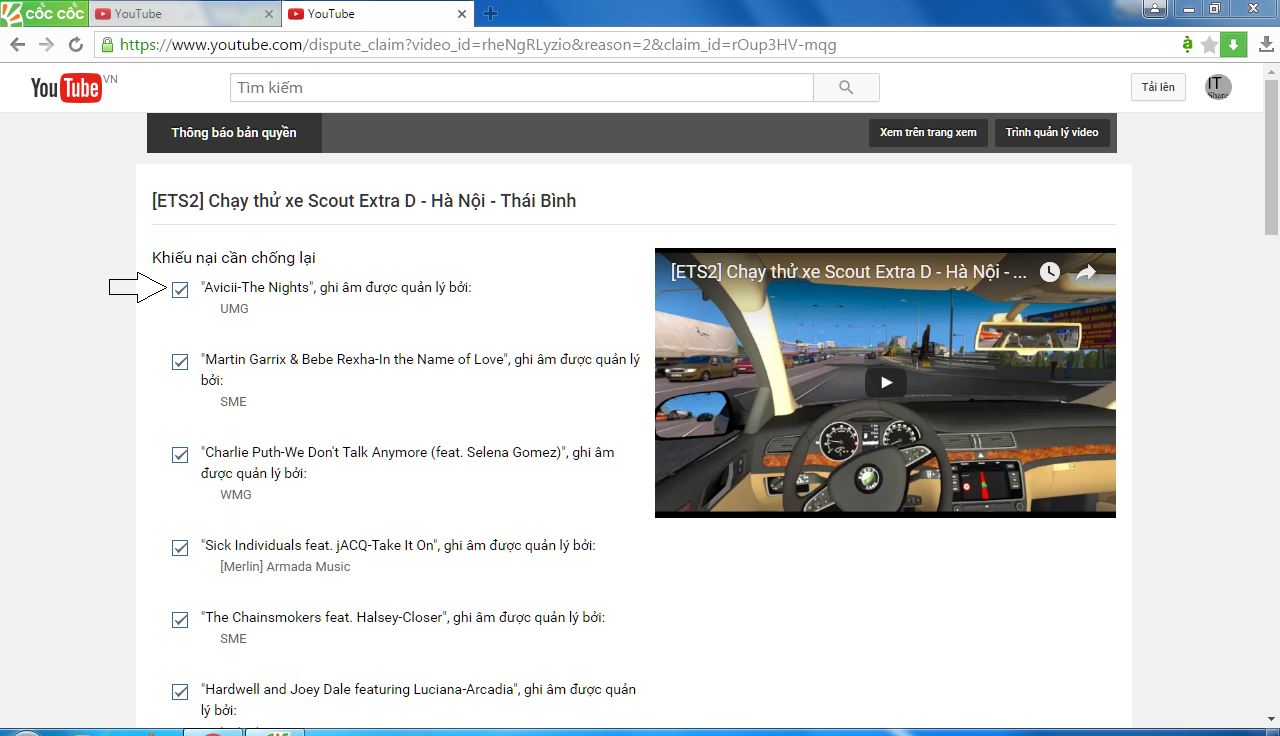
Task: Open the browser user profile button
Action: [x=1155, y=9]
